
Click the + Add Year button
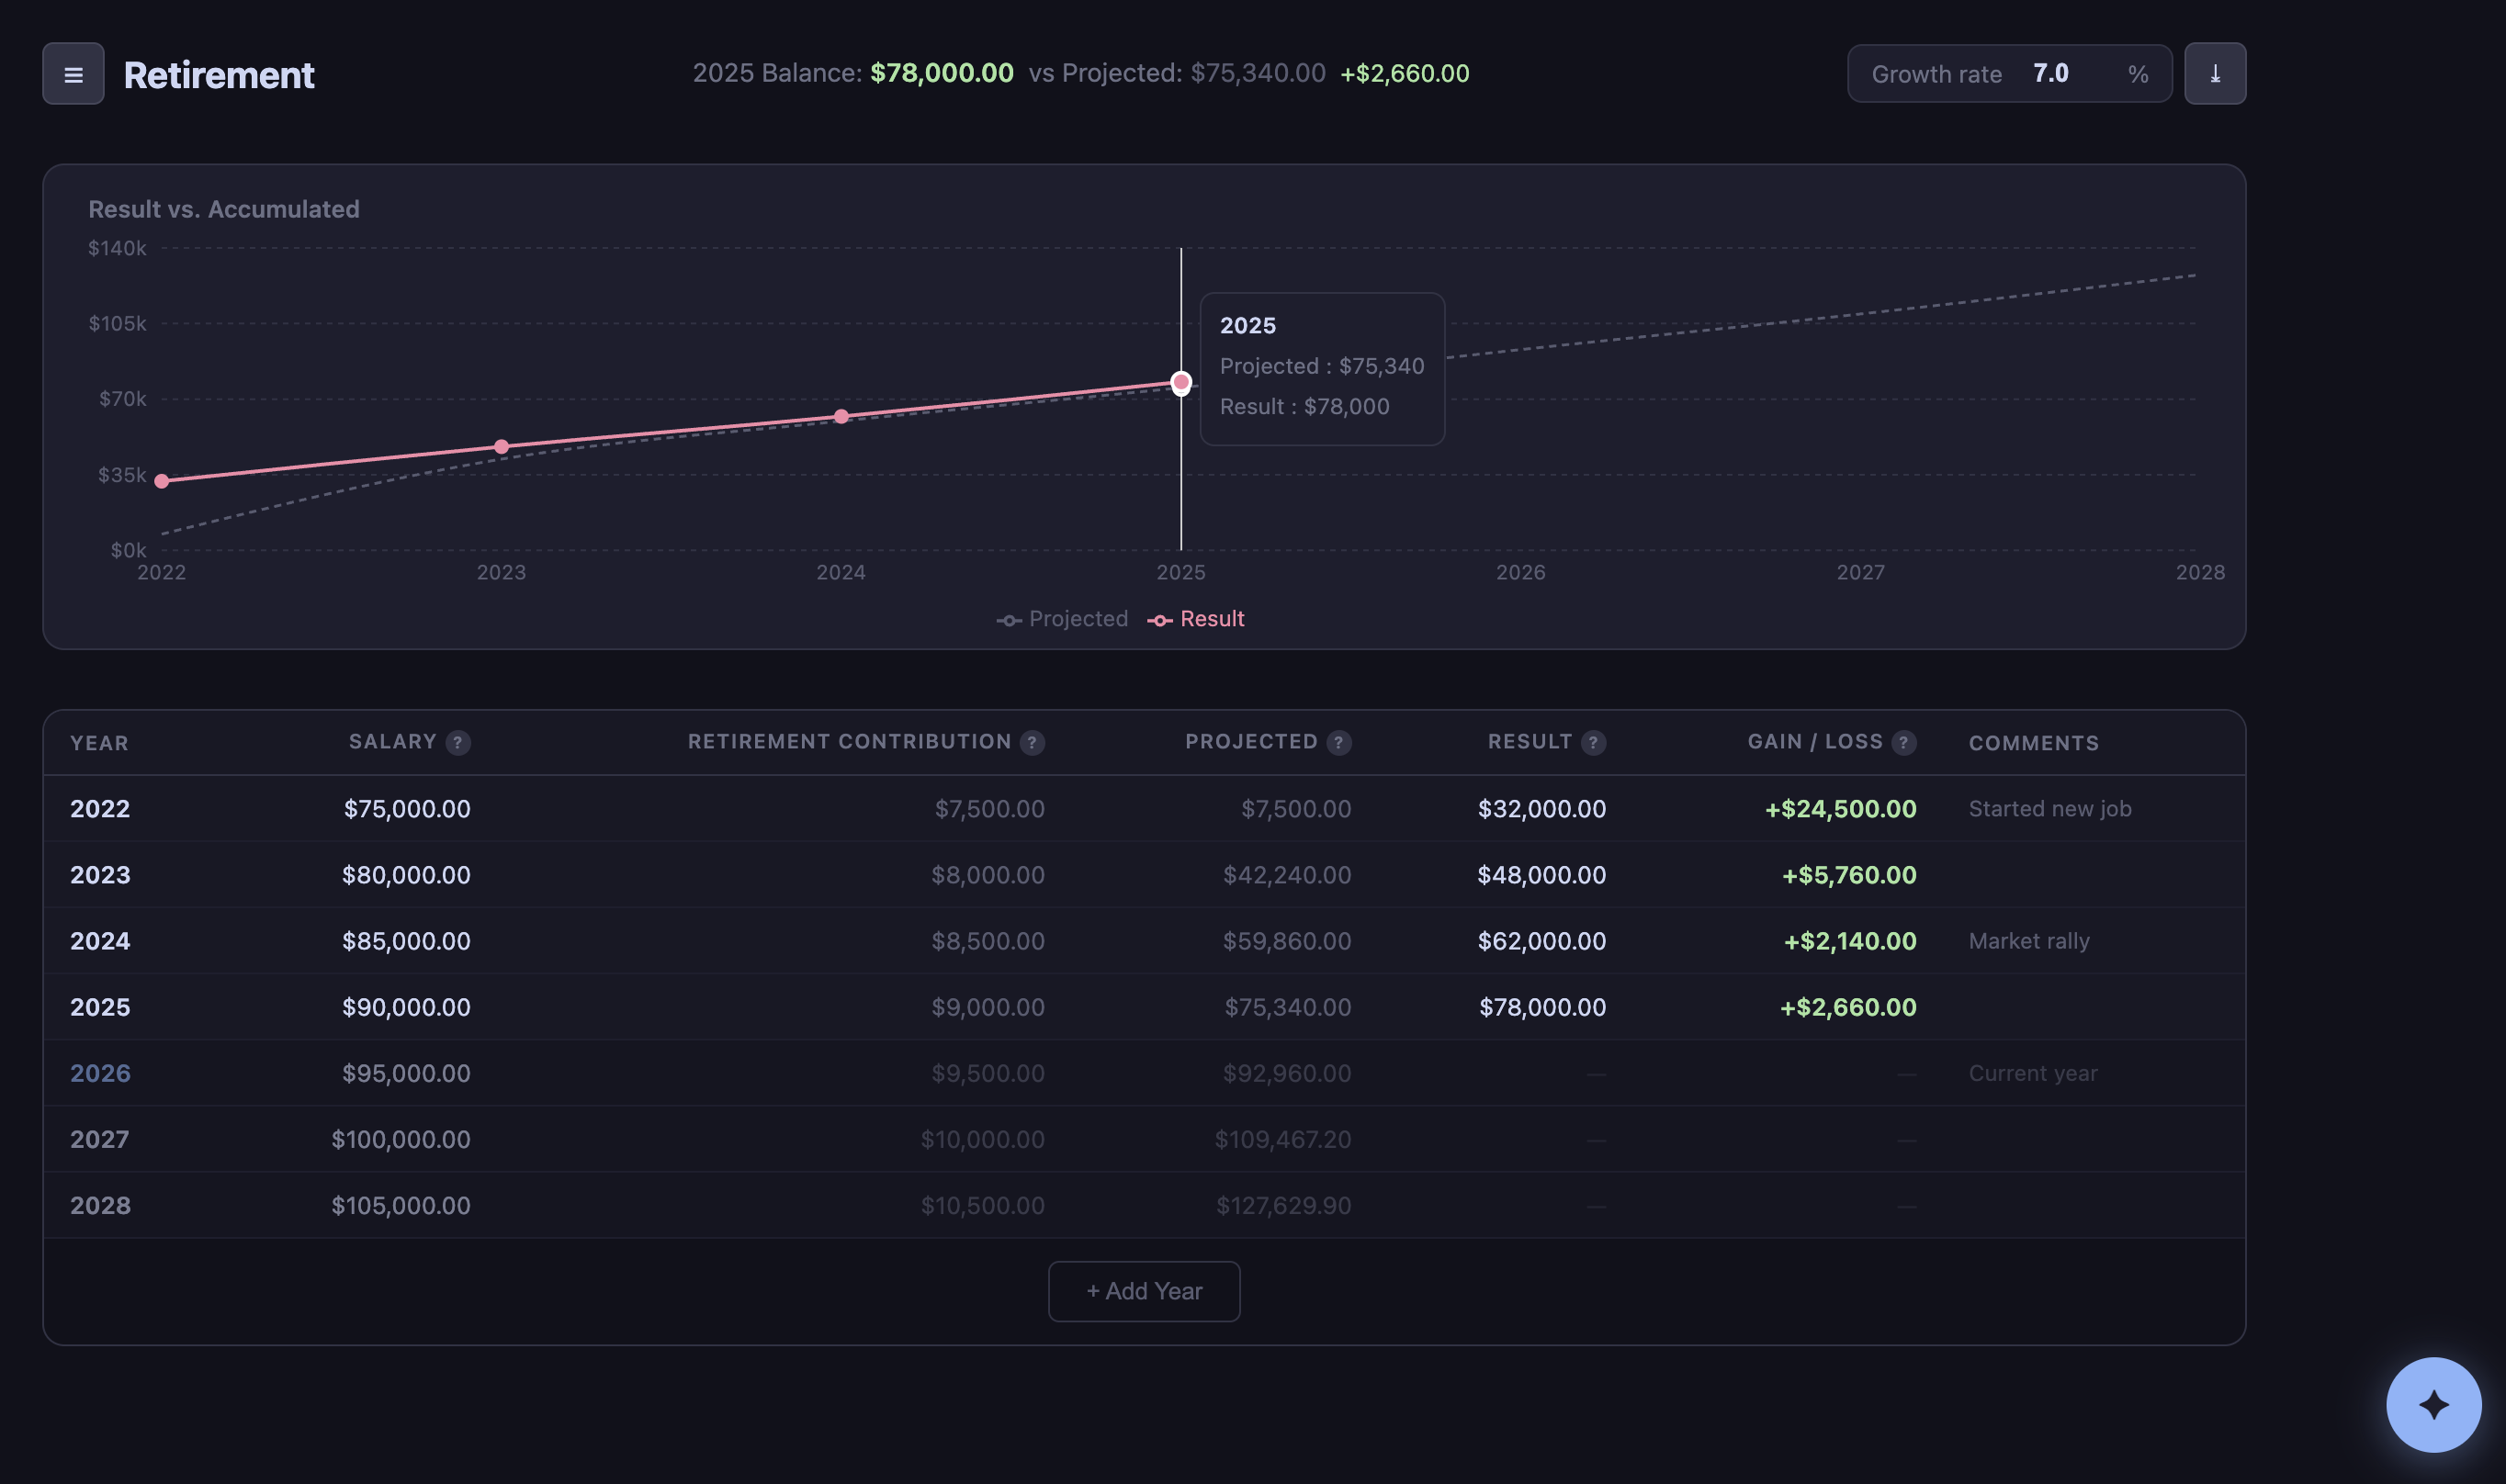coord(1143,1291)
